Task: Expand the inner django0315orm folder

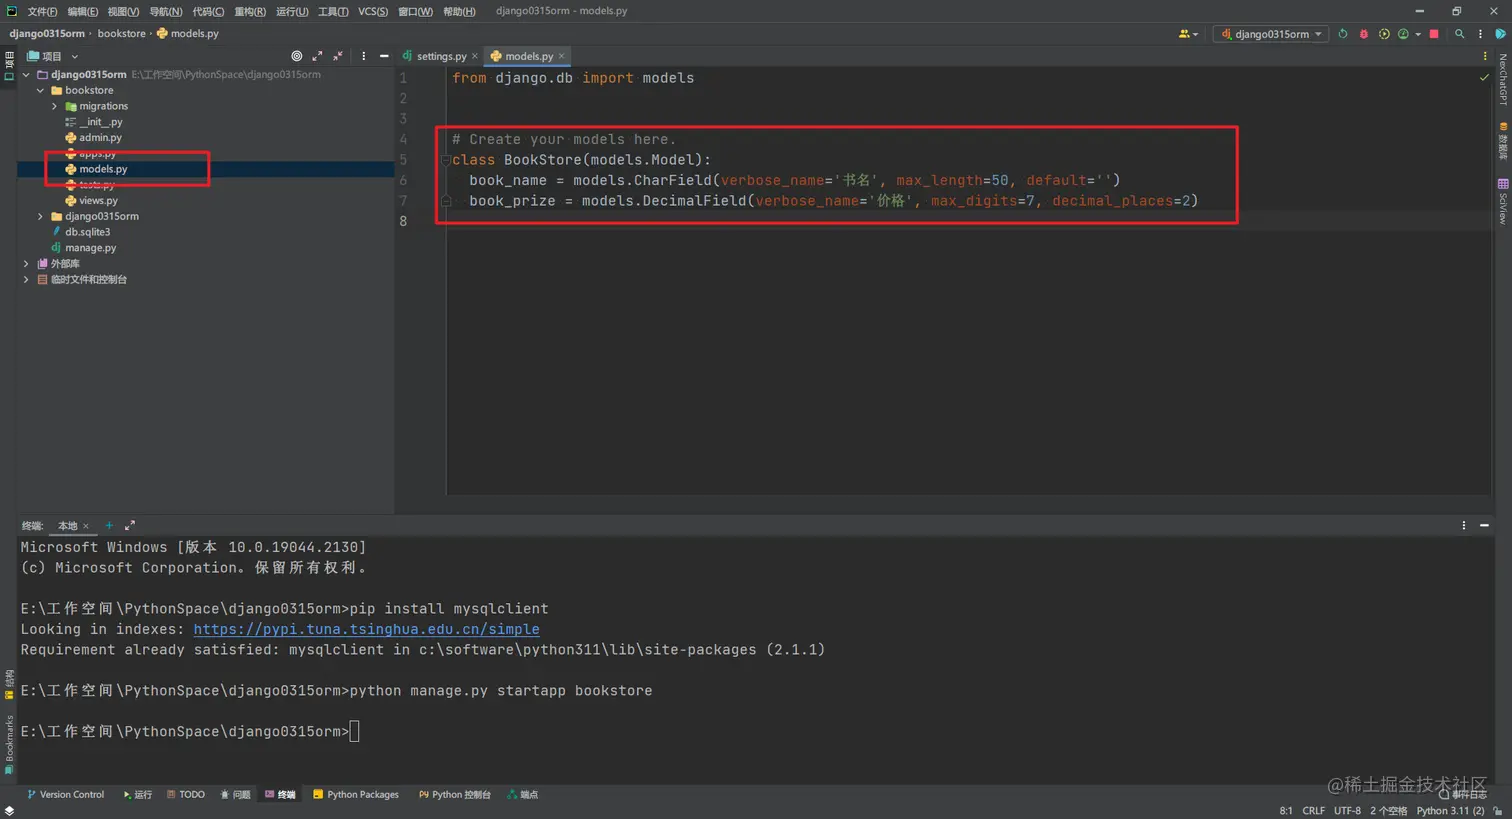Action: point(40,216)
